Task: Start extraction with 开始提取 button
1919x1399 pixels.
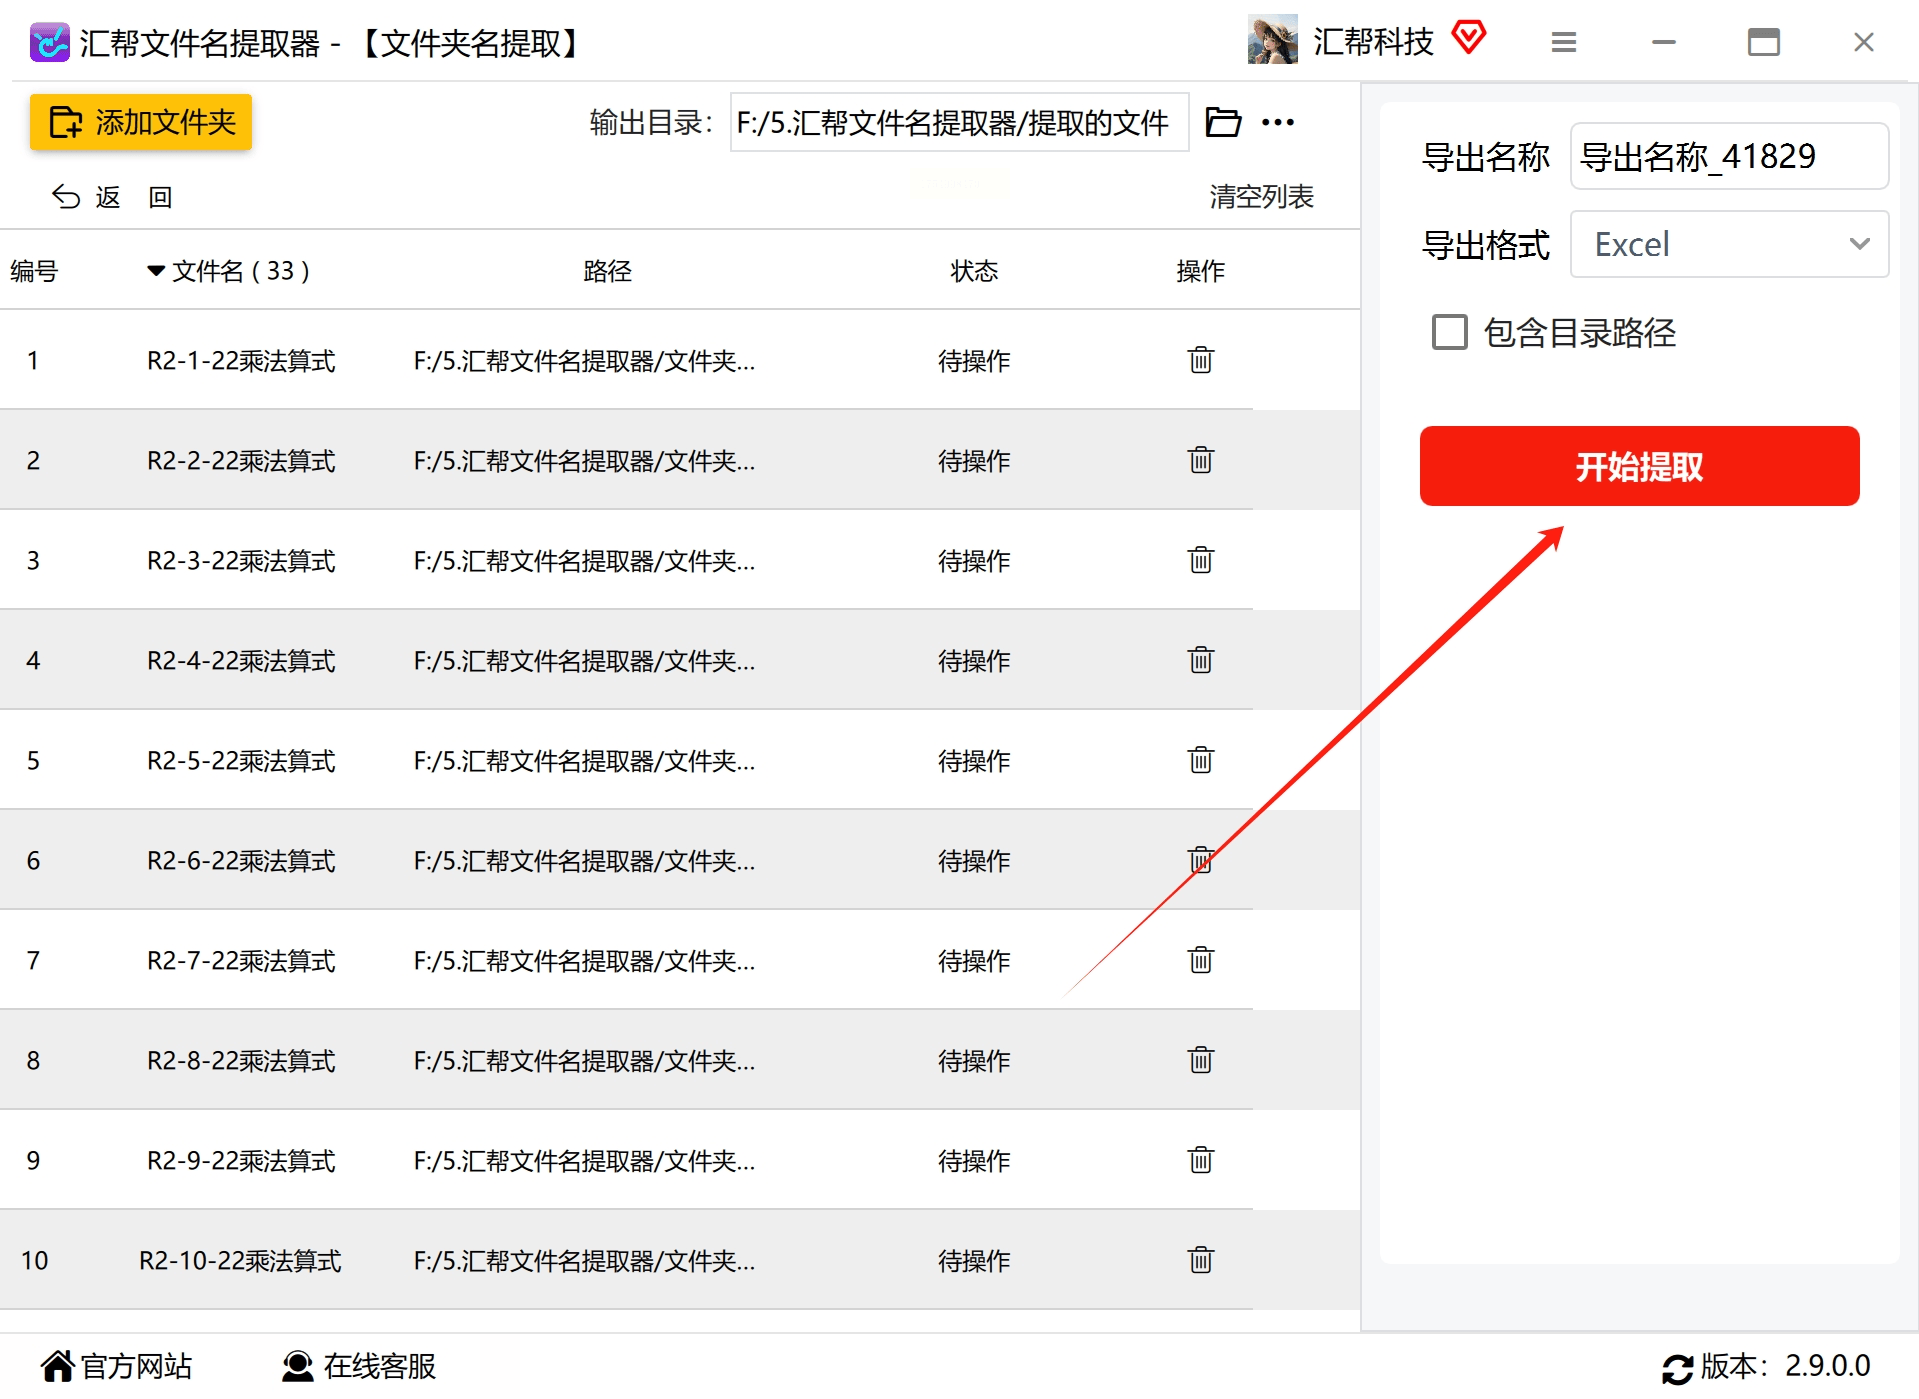Action: click(x=1639, y=466)
